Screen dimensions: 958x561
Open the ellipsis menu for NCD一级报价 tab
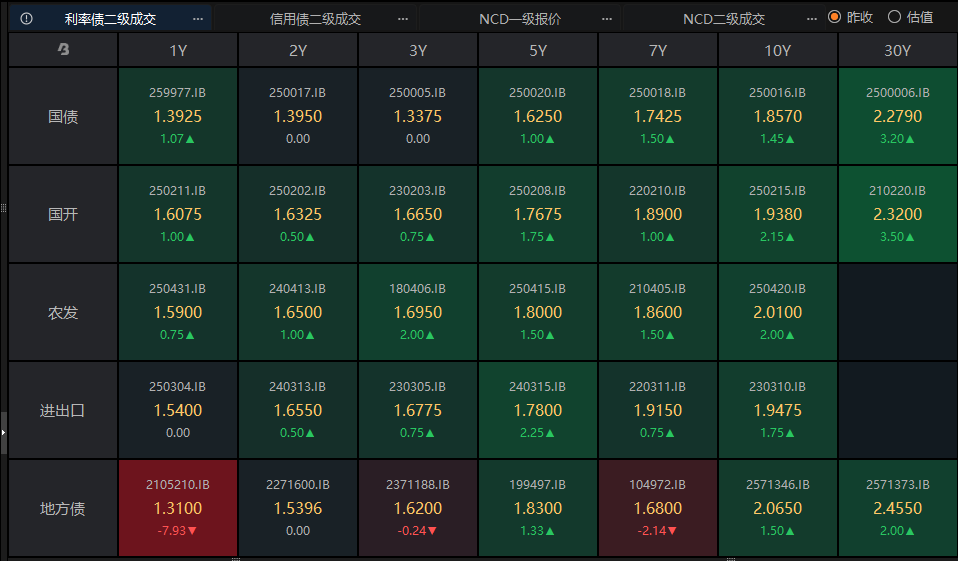pyautogui.click(x=607, y=18)
